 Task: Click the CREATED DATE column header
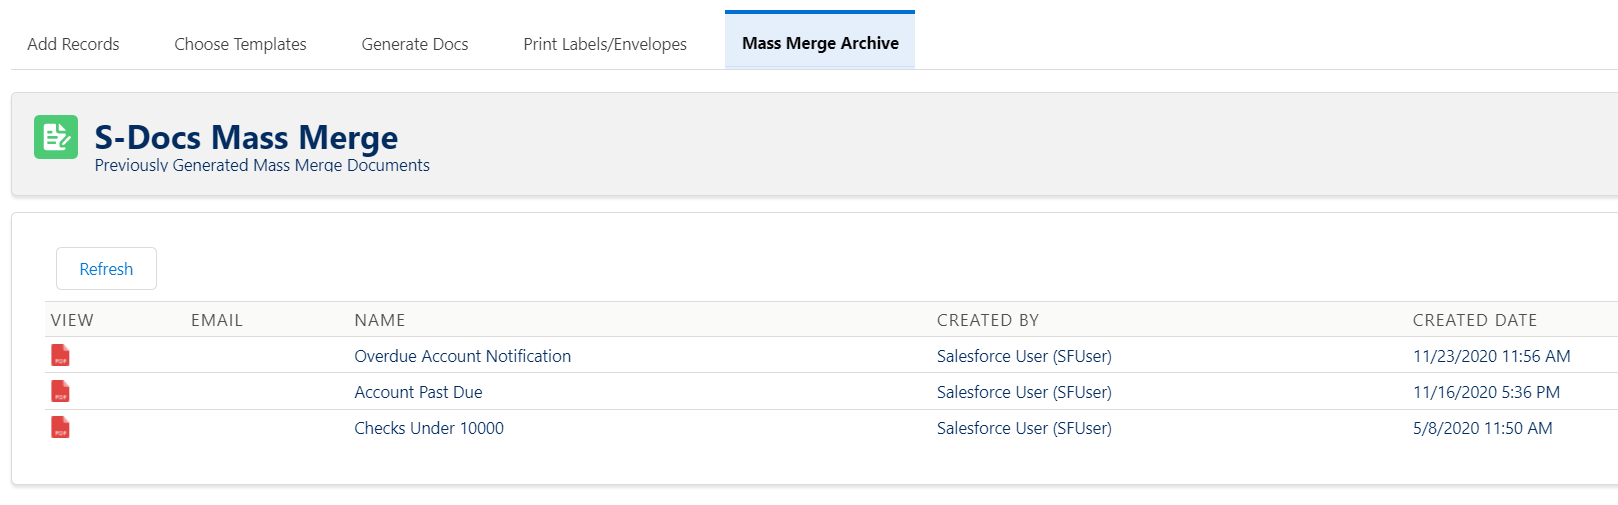1475,320
